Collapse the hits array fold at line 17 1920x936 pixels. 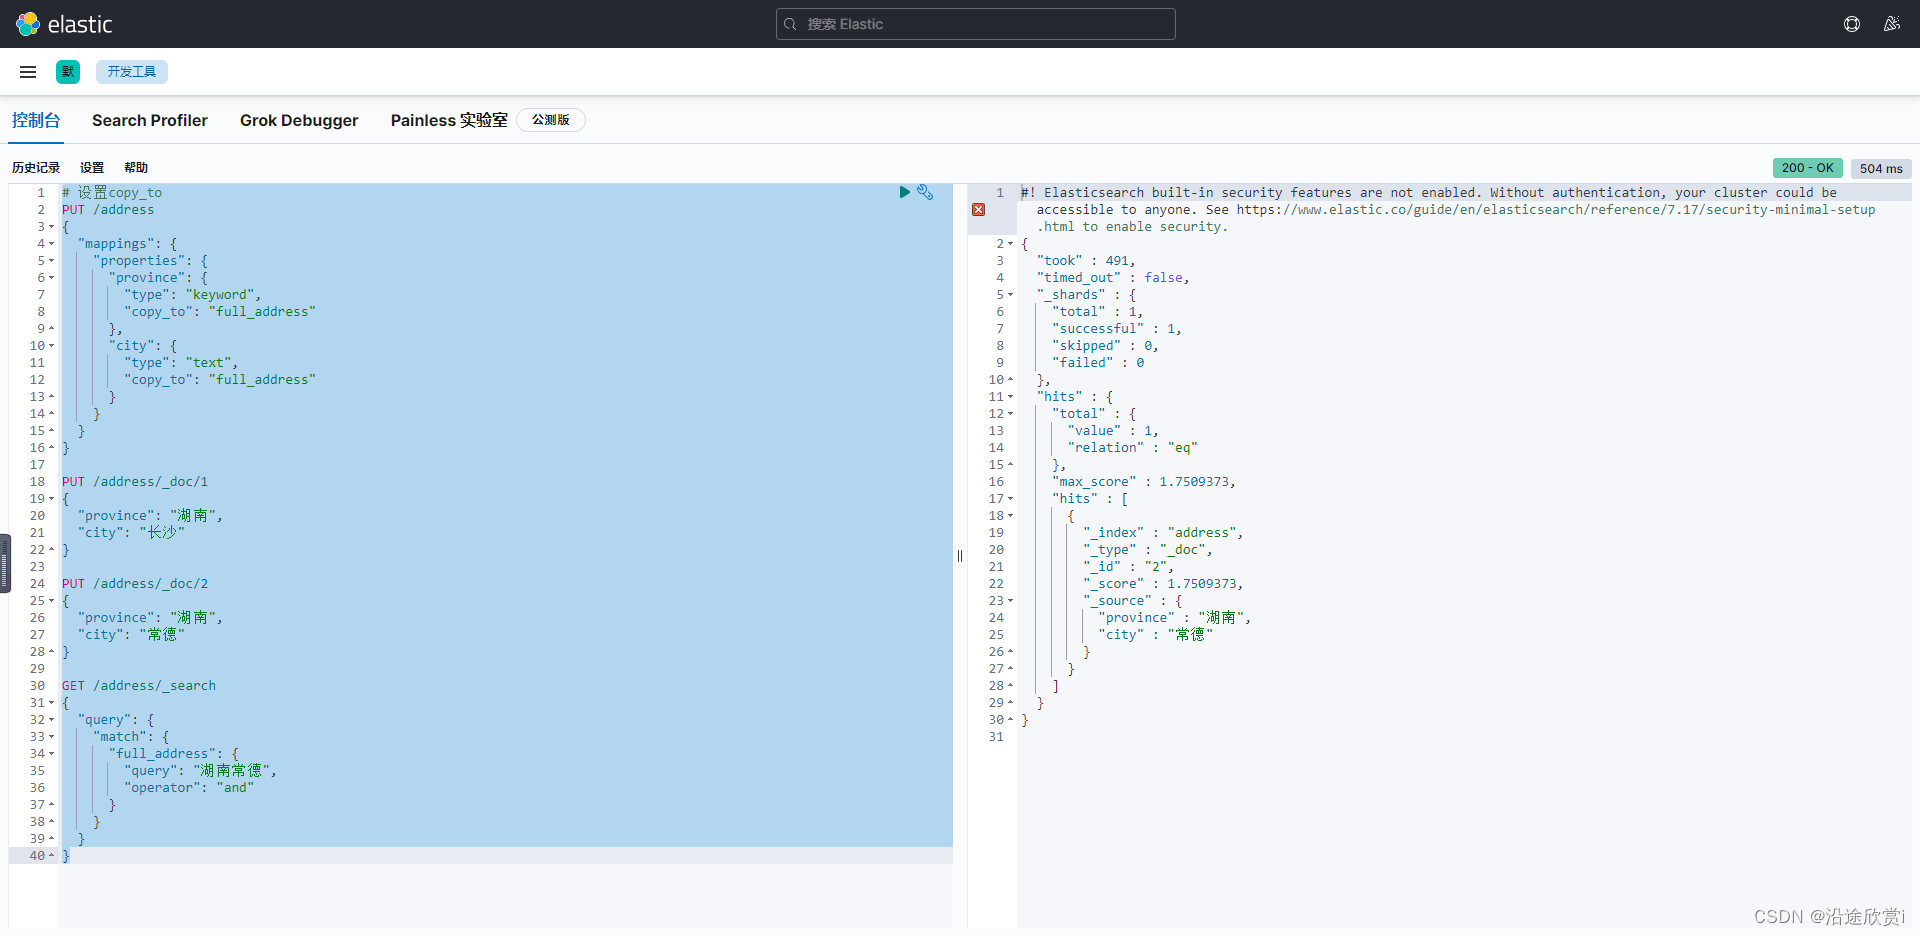click(x=1011, y=499)
